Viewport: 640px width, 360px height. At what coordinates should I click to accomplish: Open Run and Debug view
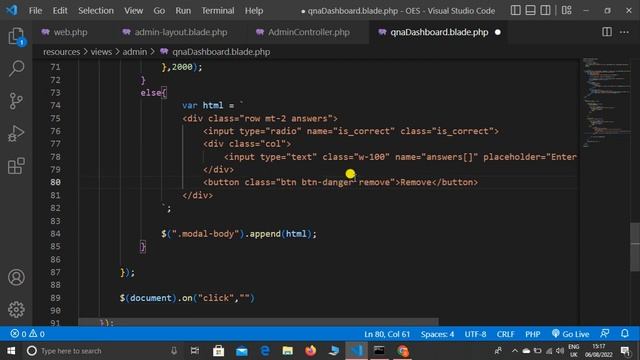(x=16, y=133)
